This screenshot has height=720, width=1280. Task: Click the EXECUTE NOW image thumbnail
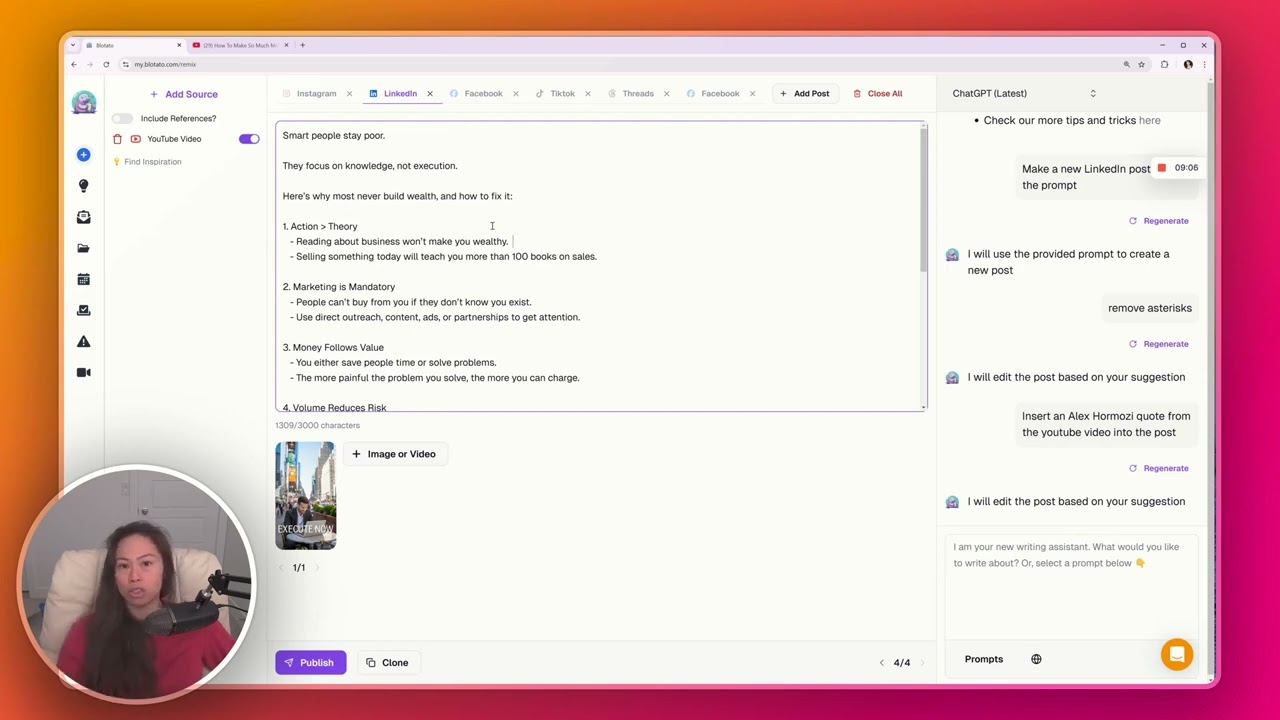tap(306, 496)
